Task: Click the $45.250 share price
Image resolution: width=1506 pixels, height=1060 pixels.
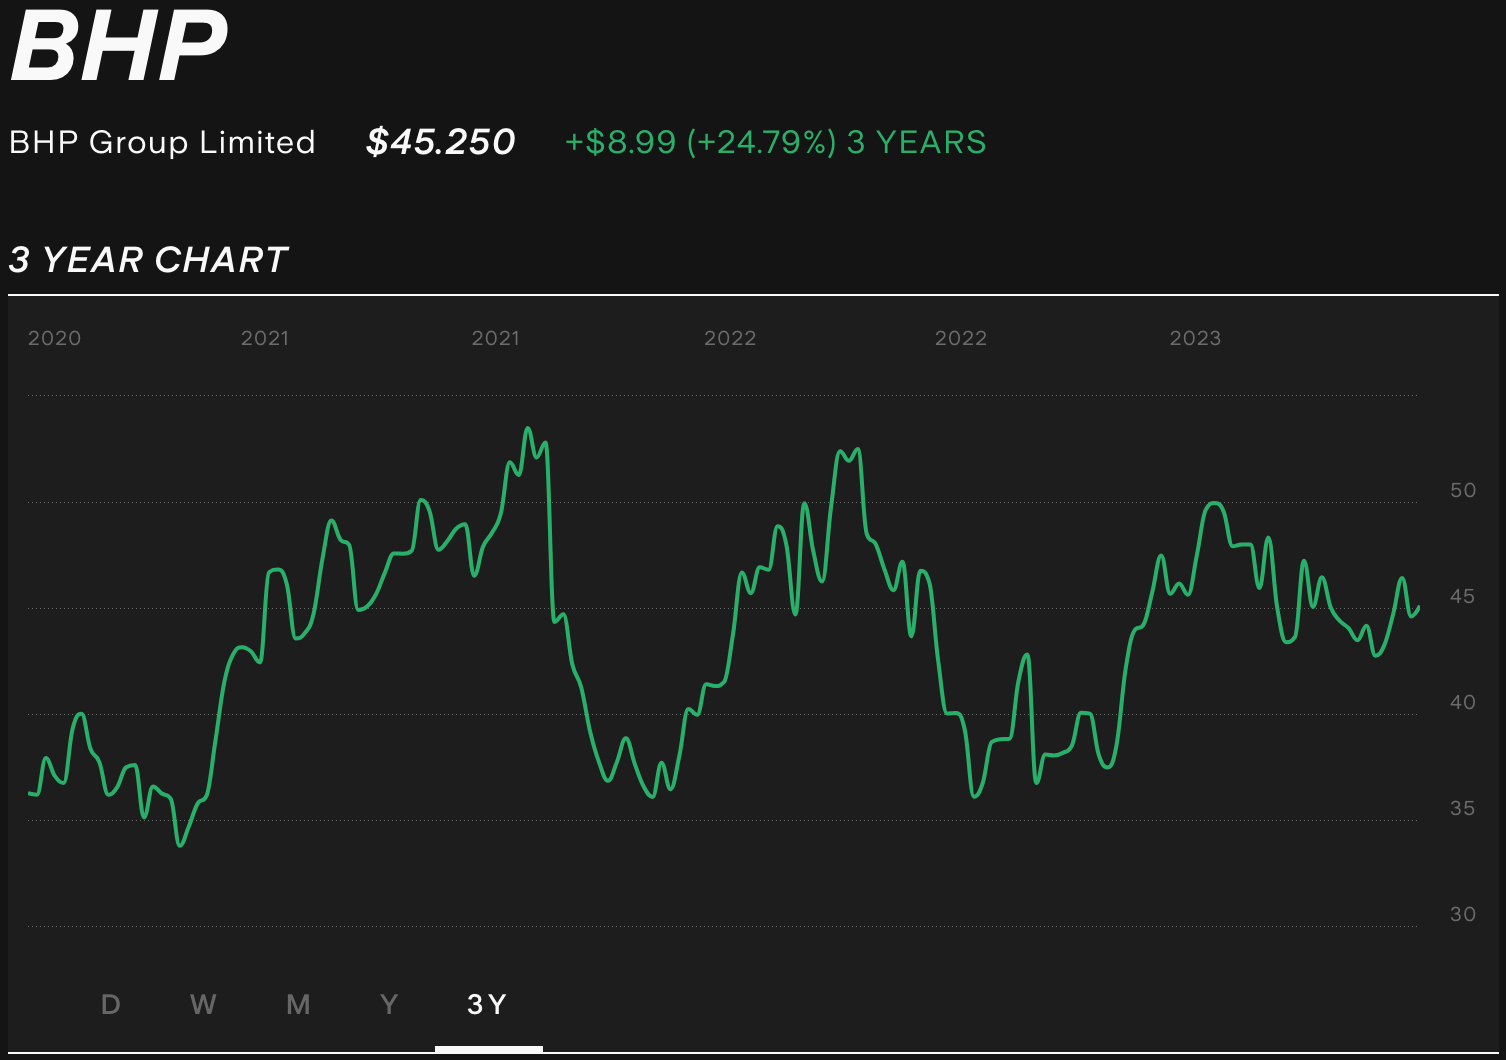Action: tap(440, 142)
